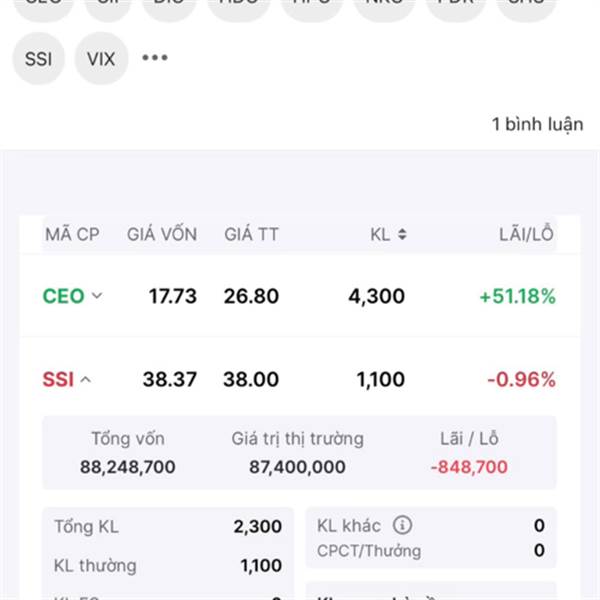This screenshot has height=600, width=600.
Task: Select the LÃI/LỖ column header
Action: point(527,234)
